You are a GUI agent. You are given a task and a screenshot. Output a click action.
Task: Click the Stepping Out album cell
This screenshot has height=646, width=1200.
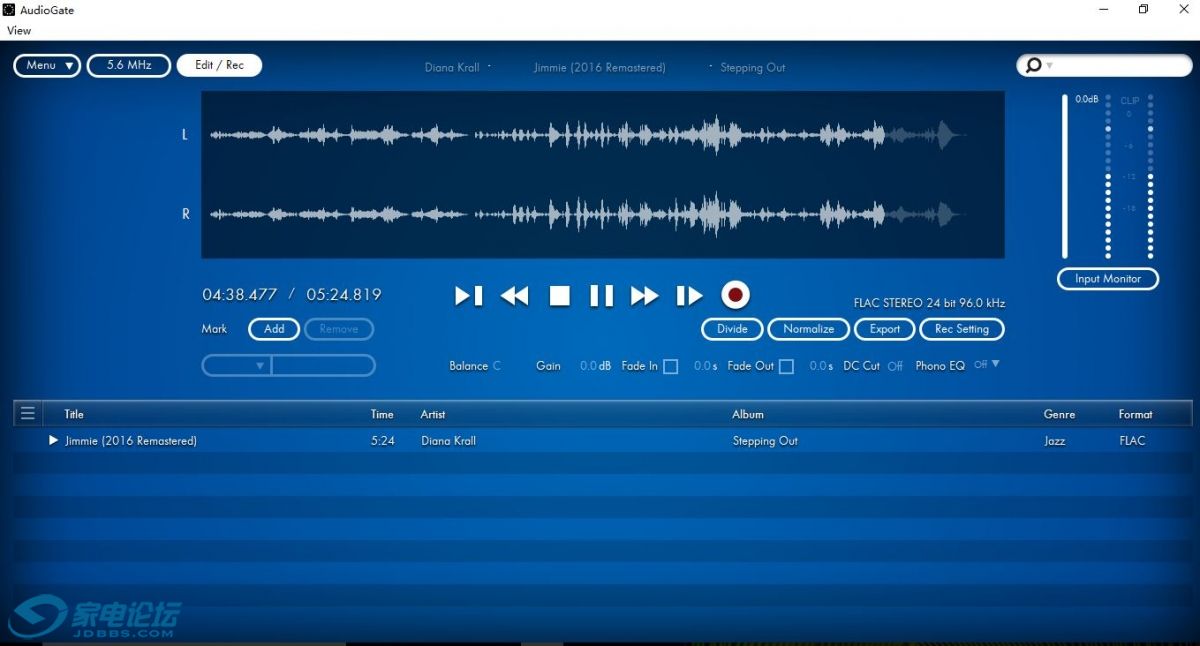(x=765, y=441)
